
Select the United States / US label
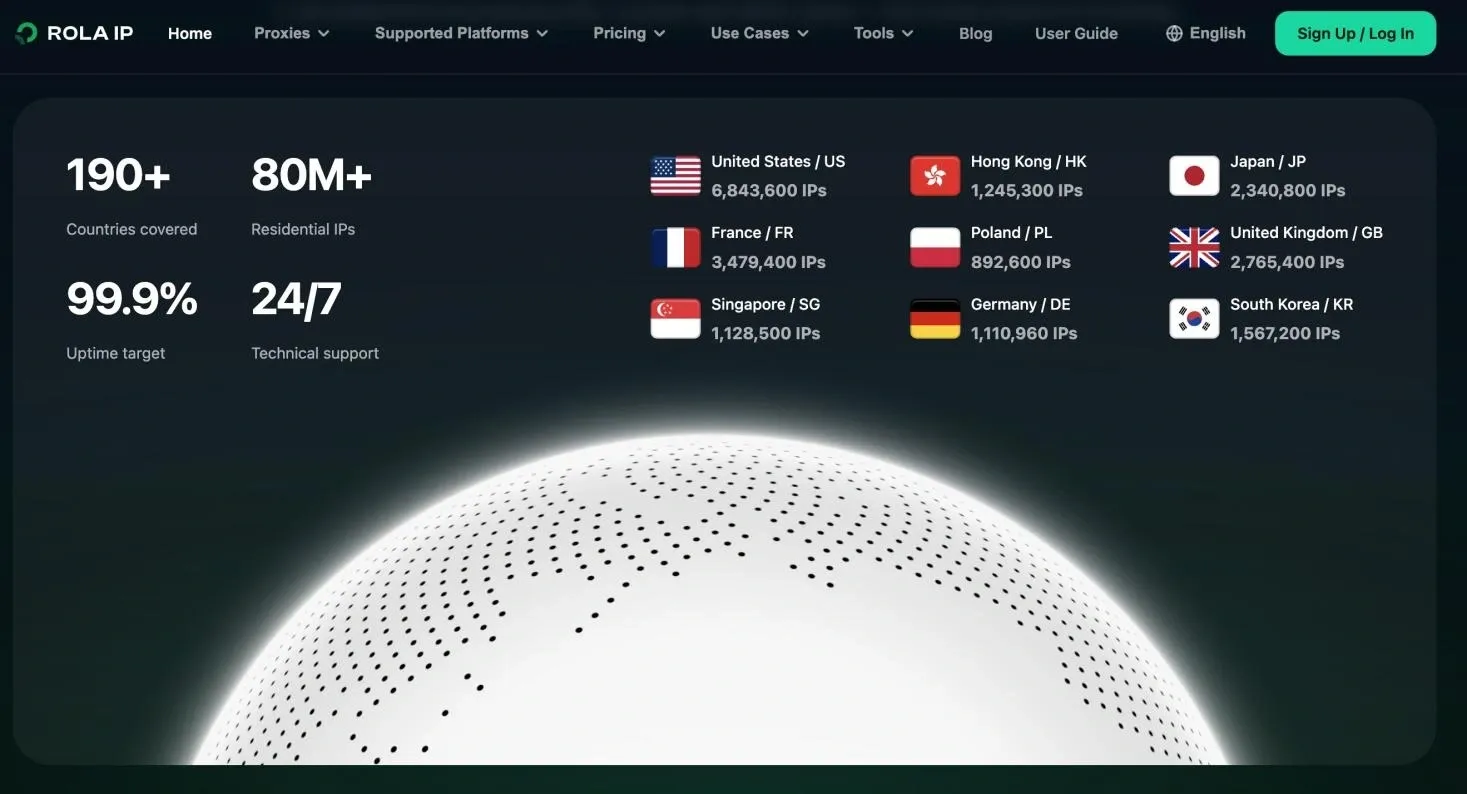[778, 161]
